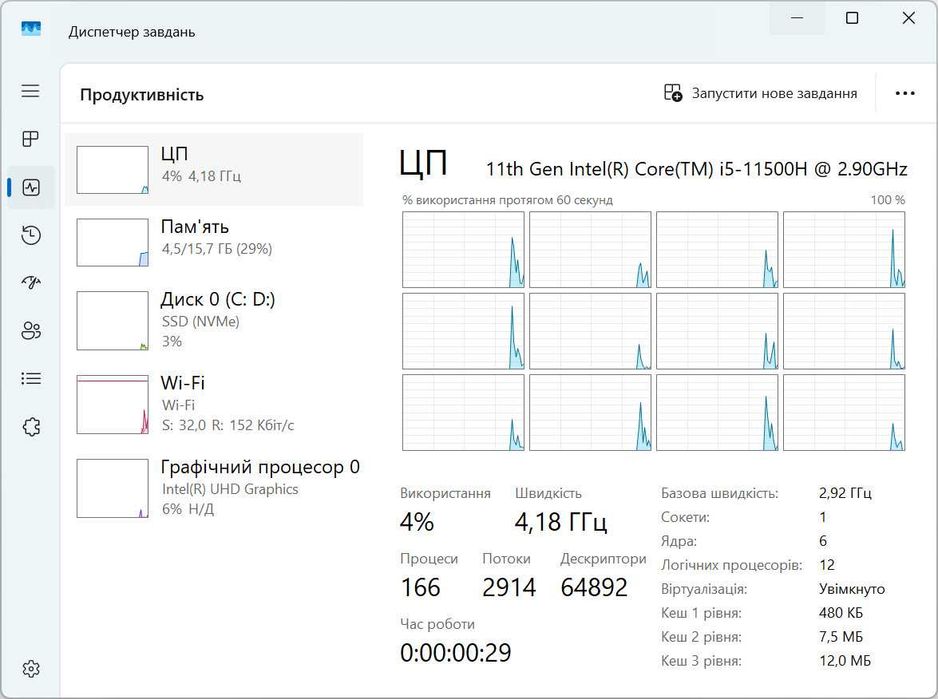The height and width of the screenshot is (699, 938).
Task: Click the 4,18 ГГц speed value under Швидкість
Action: [x=561, y=522]
